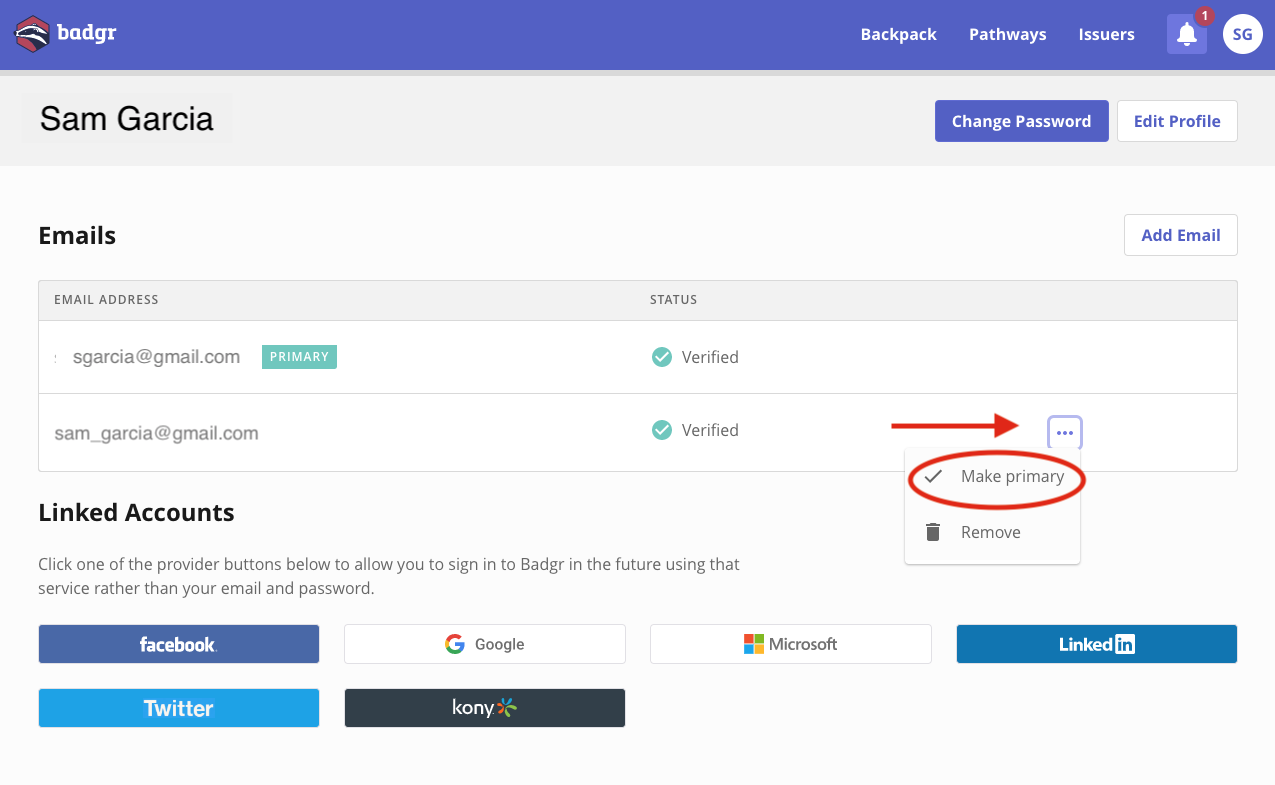Click the Change Password button

[1021, 121]
